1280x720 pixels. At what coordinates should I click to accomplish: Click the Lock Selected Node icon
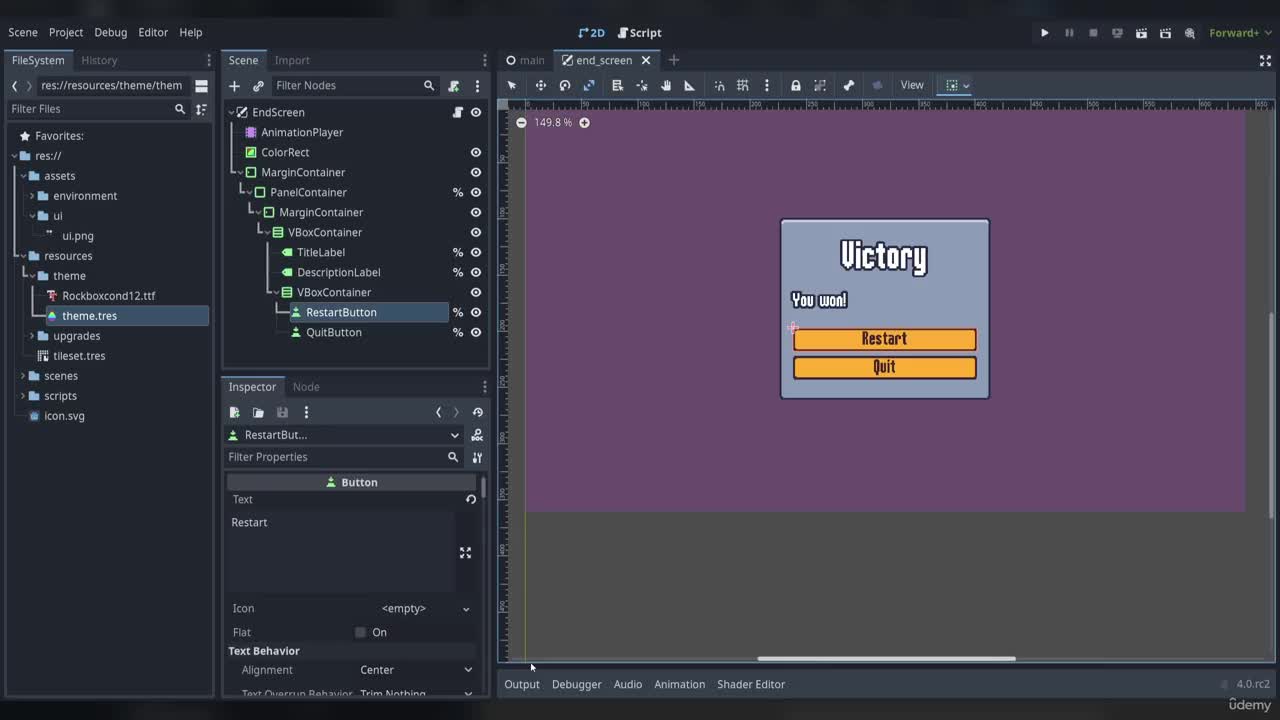point(795,85)
